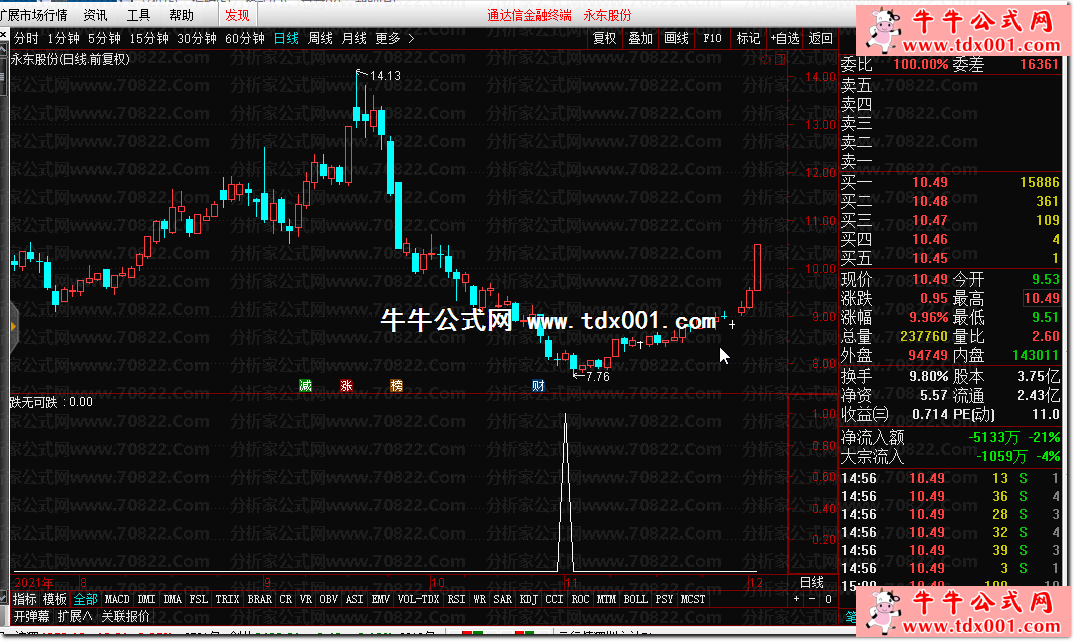This screenshot has height=642, width=1076.
Task: Open the 工具 menu
Action: coord(138,15)
